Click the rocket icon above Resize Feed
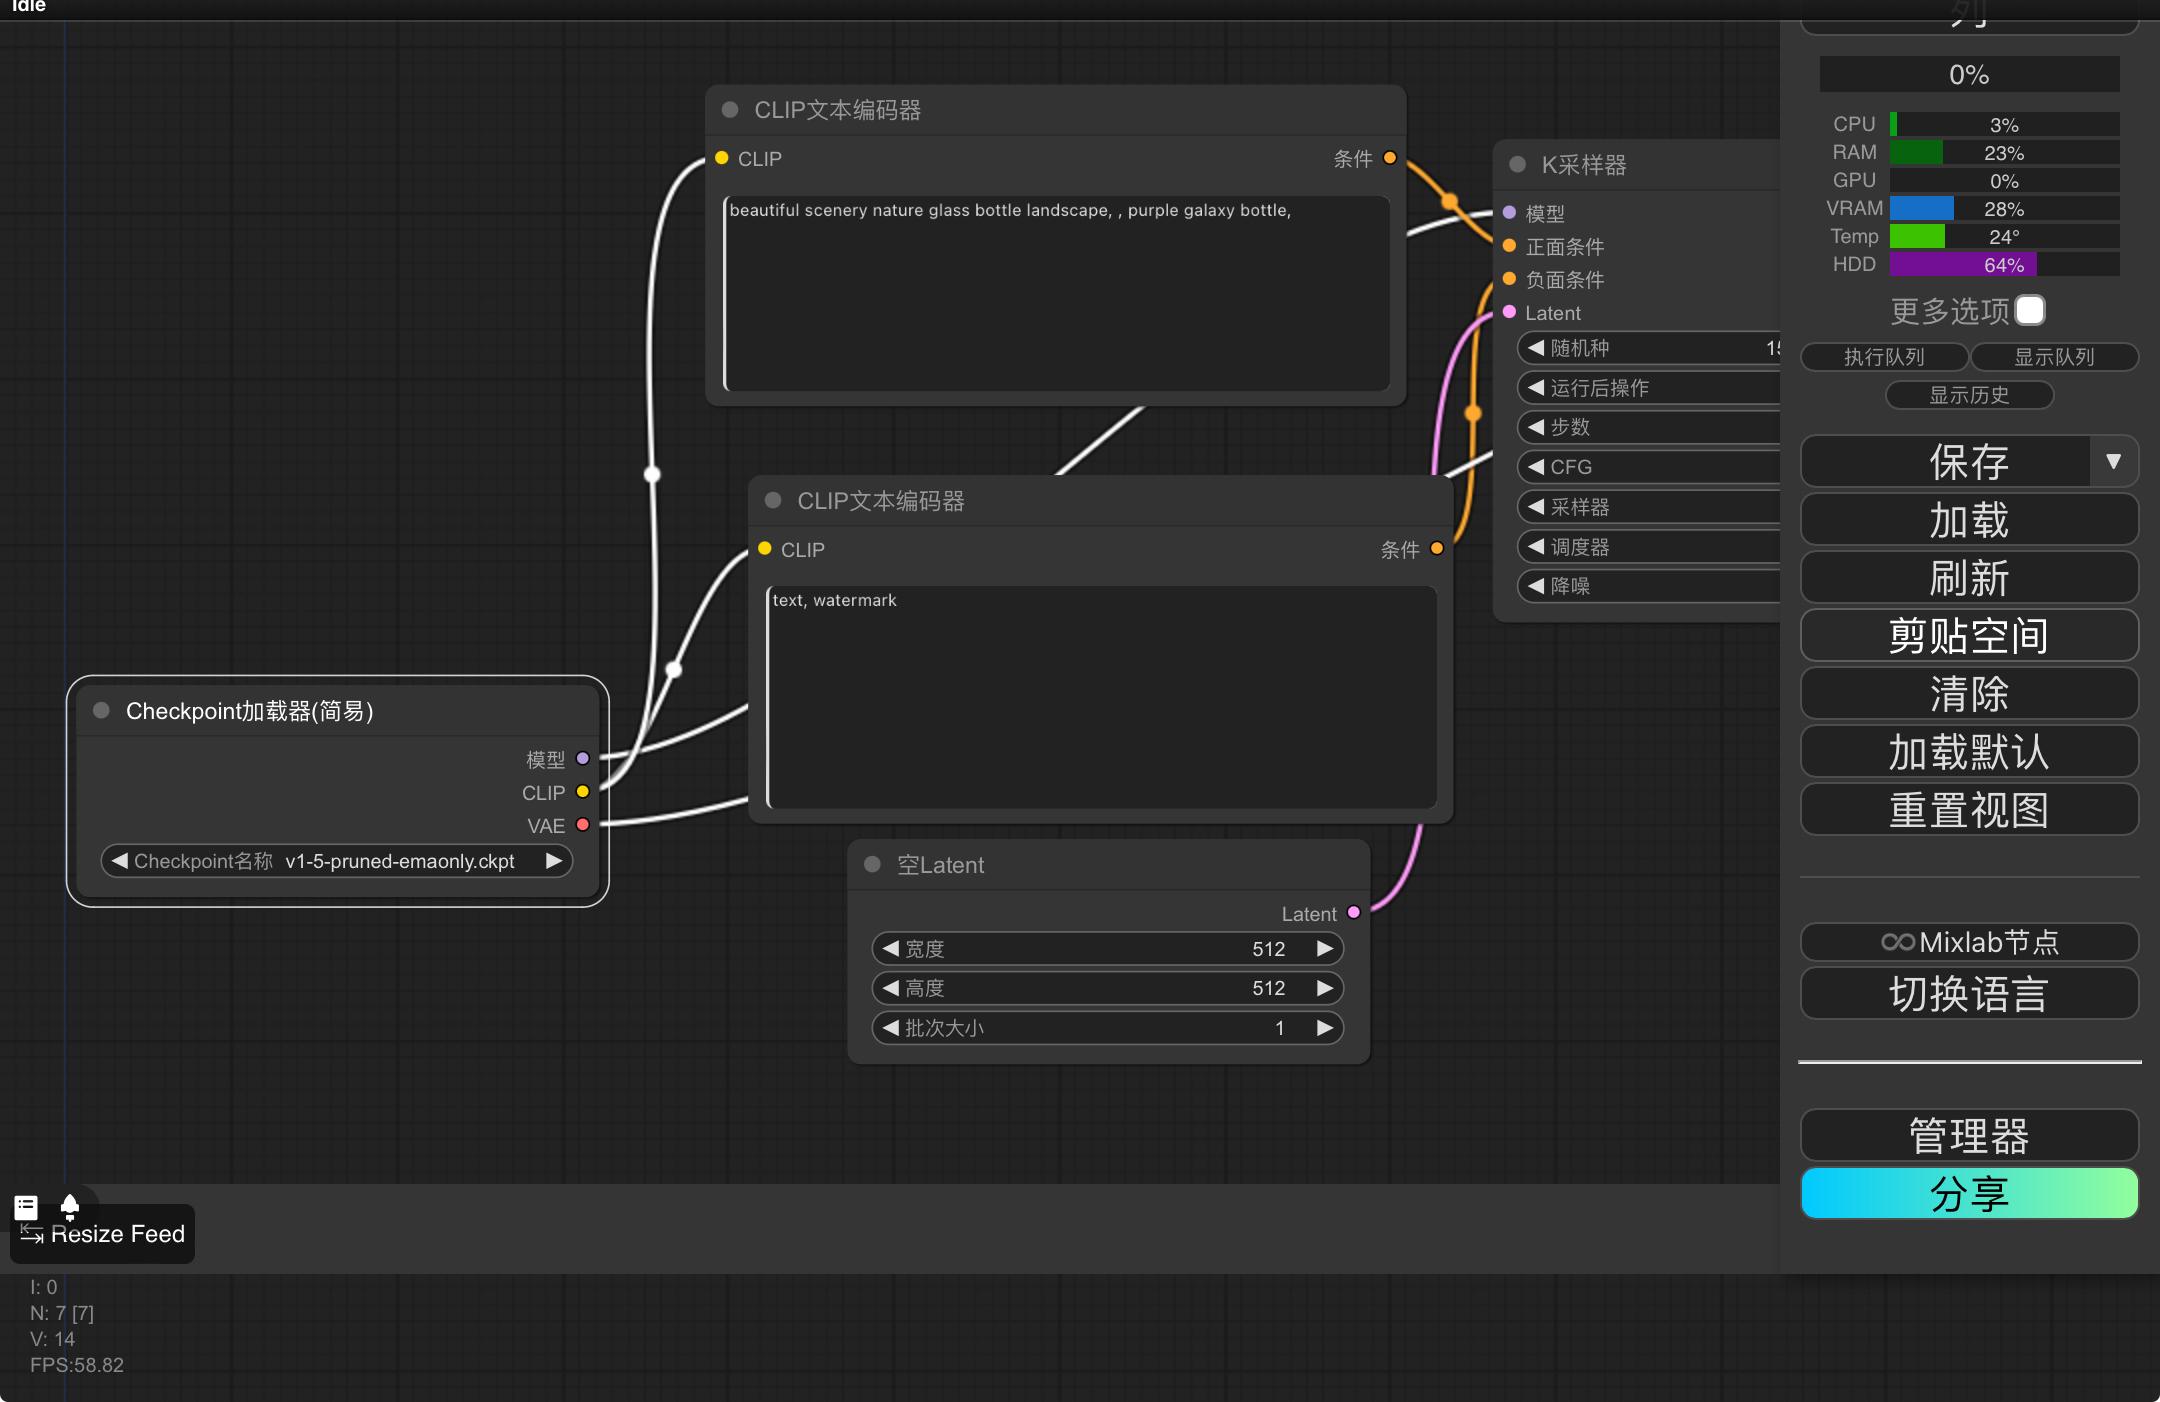Screen dimensions: 2160x1402 coord(69,1207)
